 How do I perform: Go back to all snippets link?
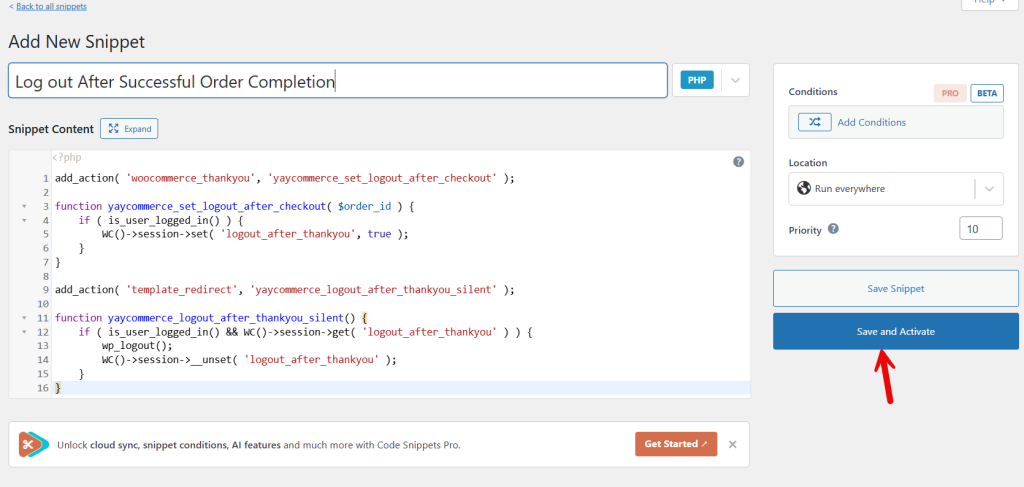point(48,7)
